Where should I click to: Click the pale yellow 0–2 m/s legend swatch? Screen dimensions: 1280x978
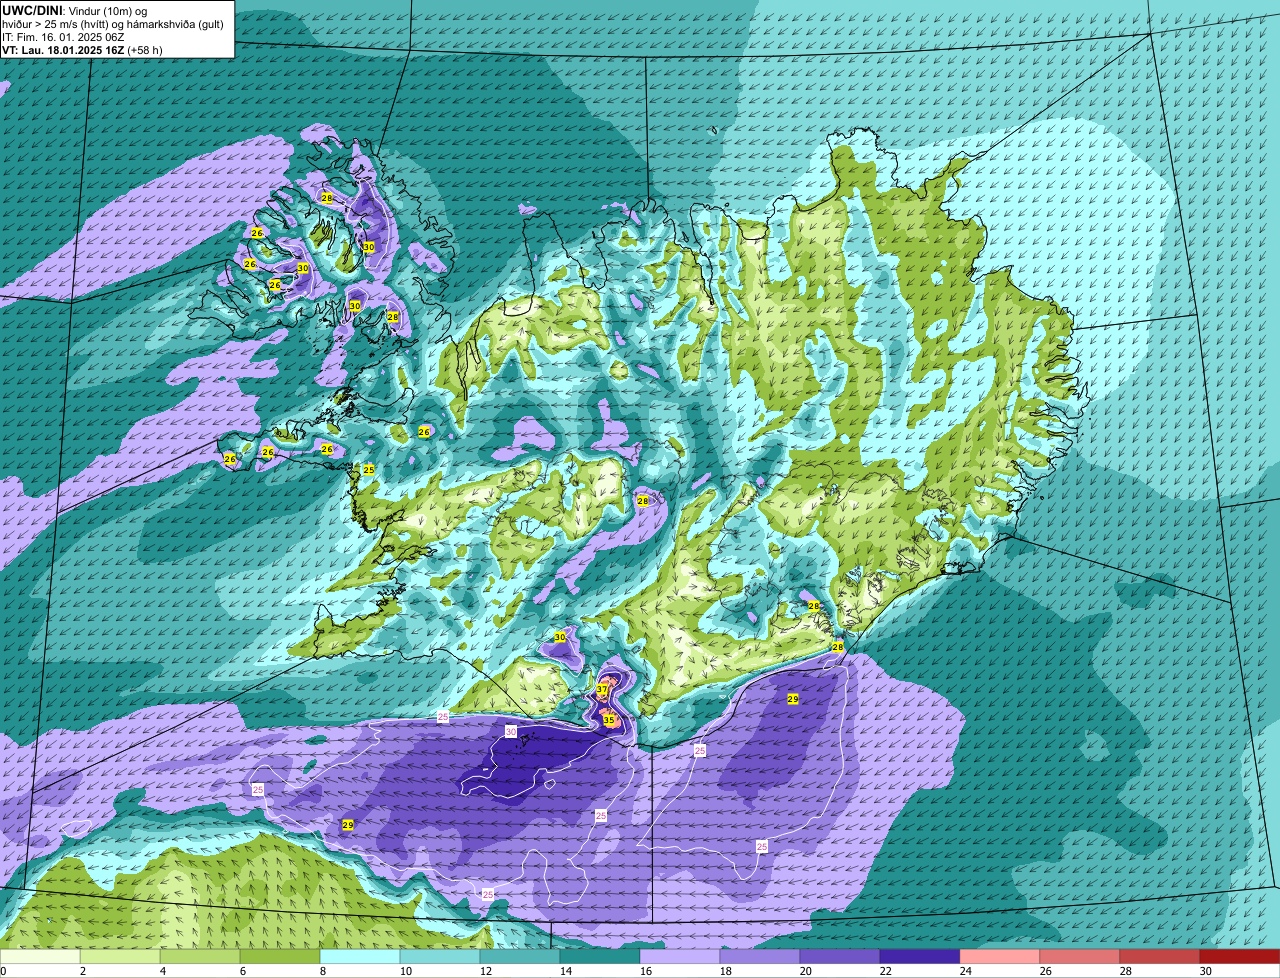41,957
